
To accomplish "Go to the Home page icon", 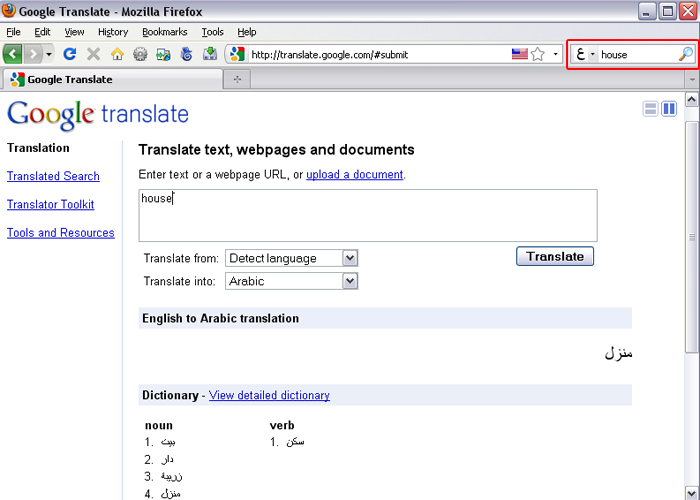I will pyautogui.click(x=117, y=54).
